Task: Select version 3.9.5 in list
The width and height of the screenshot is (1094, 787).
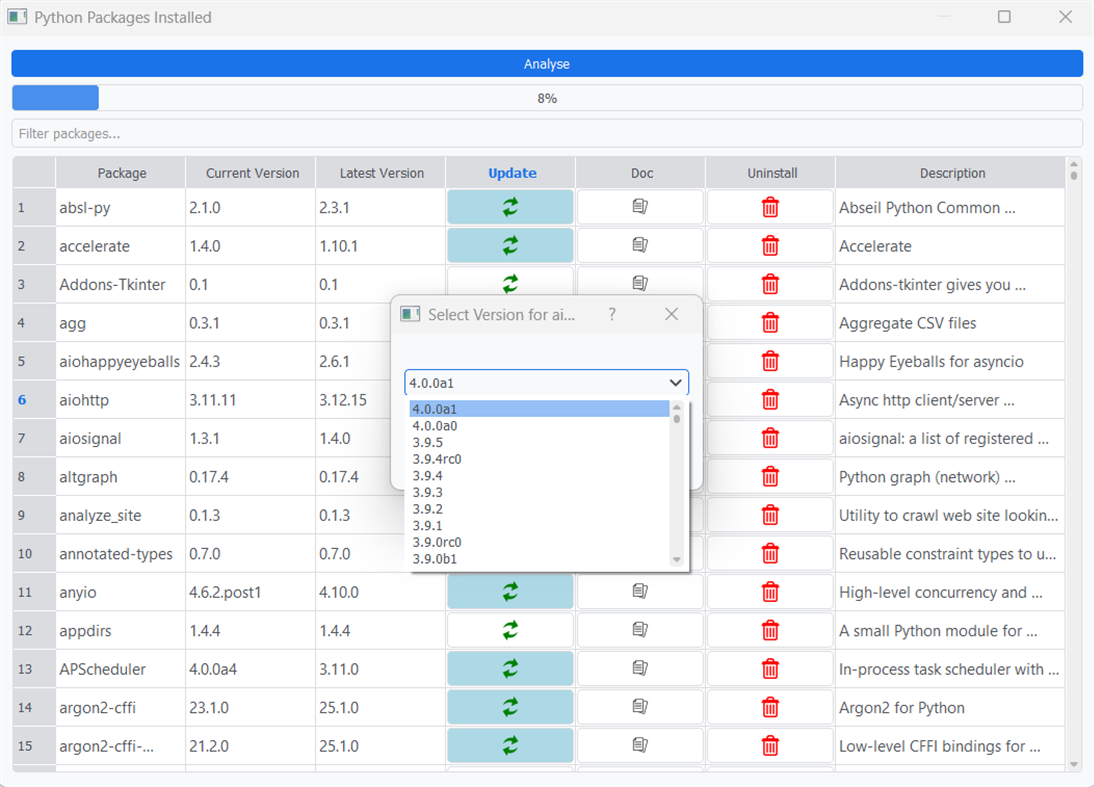Action: (x=539, y=442)
